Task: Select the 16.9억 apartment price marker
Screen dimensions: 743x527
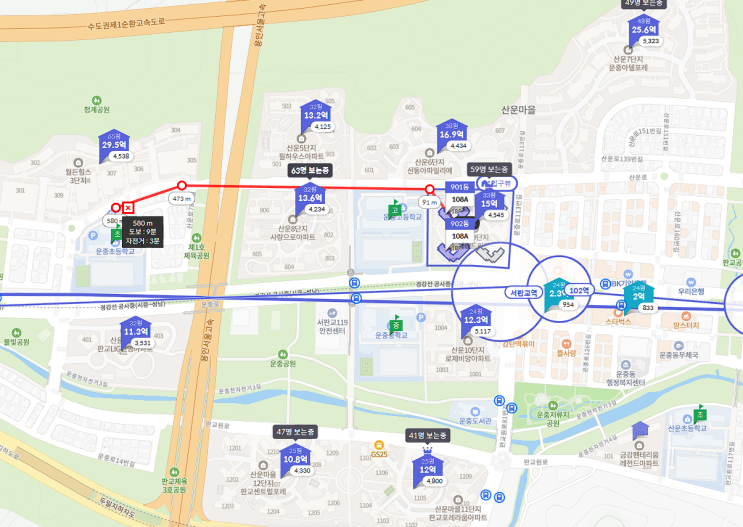Action: click(x=452, y=135)
